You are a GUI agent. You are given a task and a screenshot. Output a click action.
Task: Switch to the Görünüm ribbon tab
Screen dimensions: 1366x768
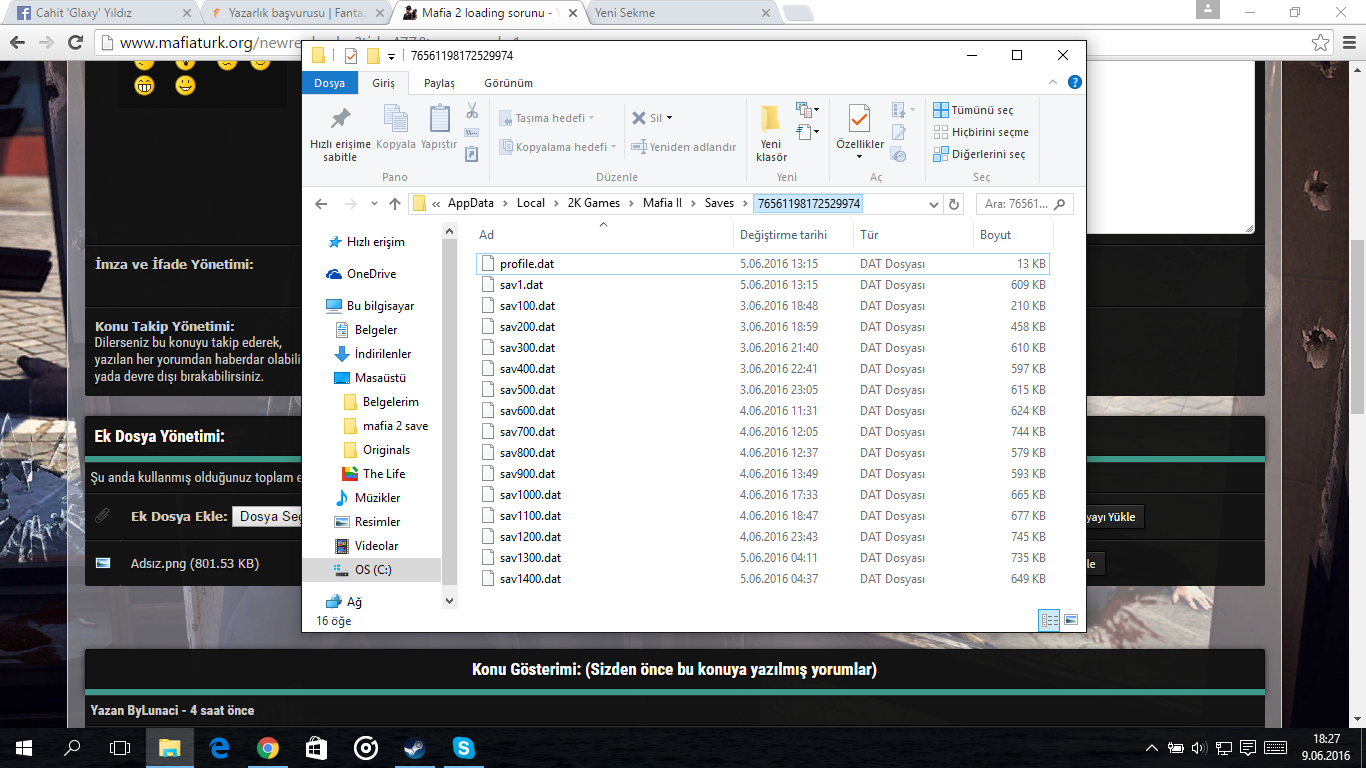(x=508, y=83)
